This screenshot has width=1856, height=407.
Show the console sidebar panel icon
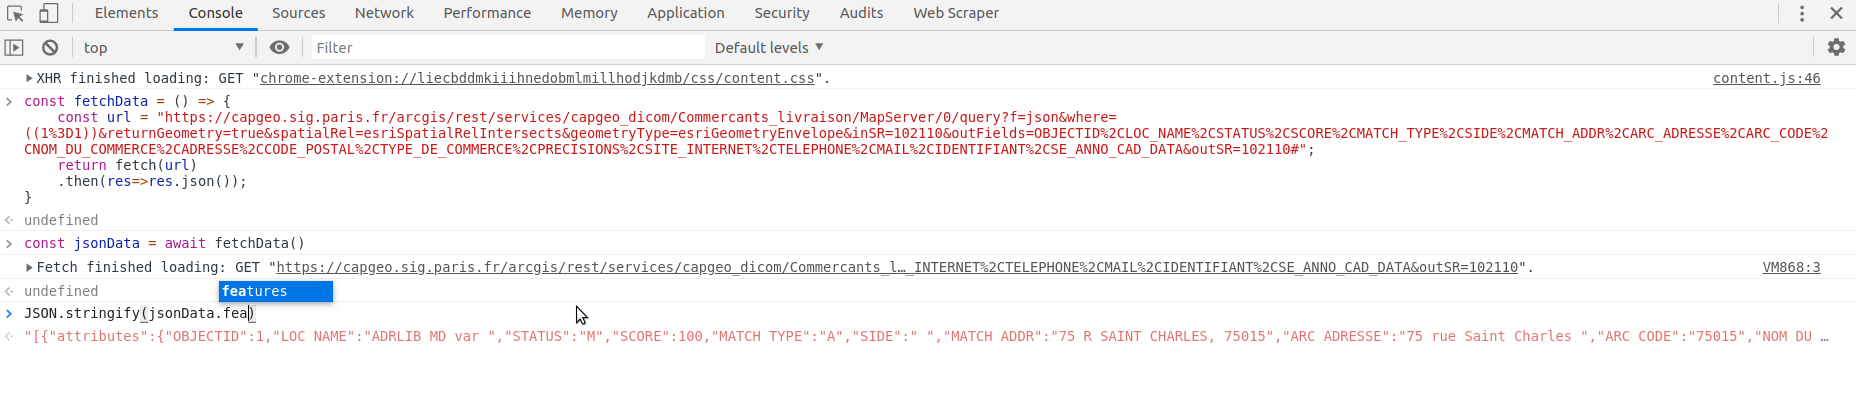coord(14,47)
